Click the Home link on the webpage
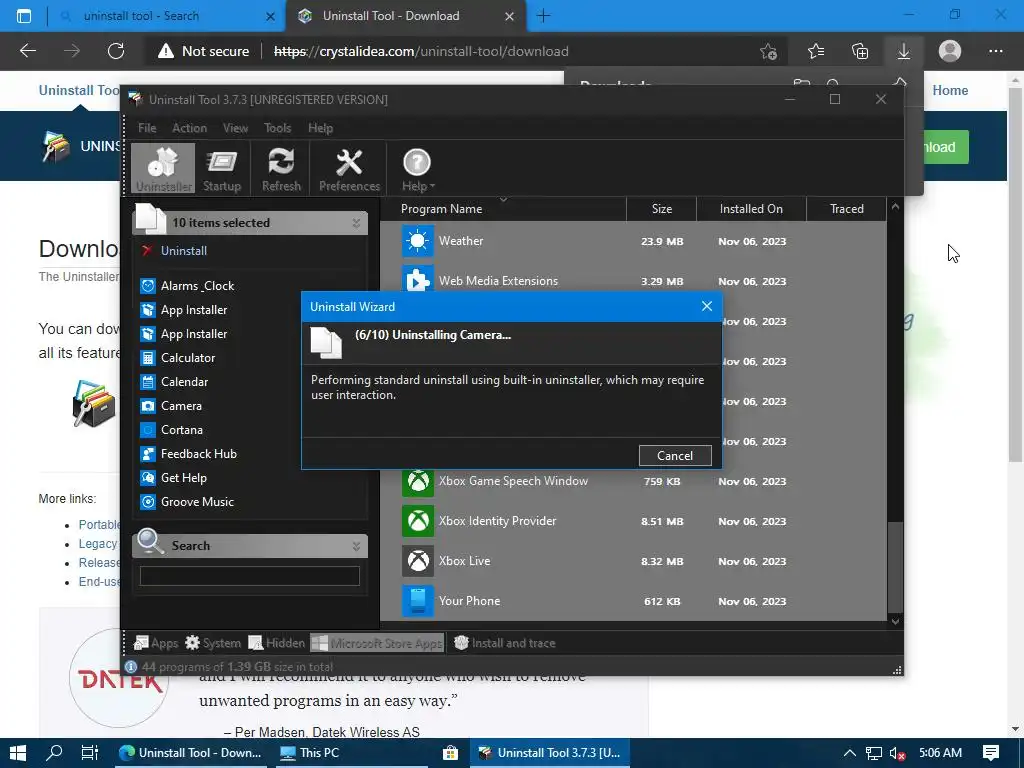This screenshot has width=1024, height=768. (x=950, y=90)
